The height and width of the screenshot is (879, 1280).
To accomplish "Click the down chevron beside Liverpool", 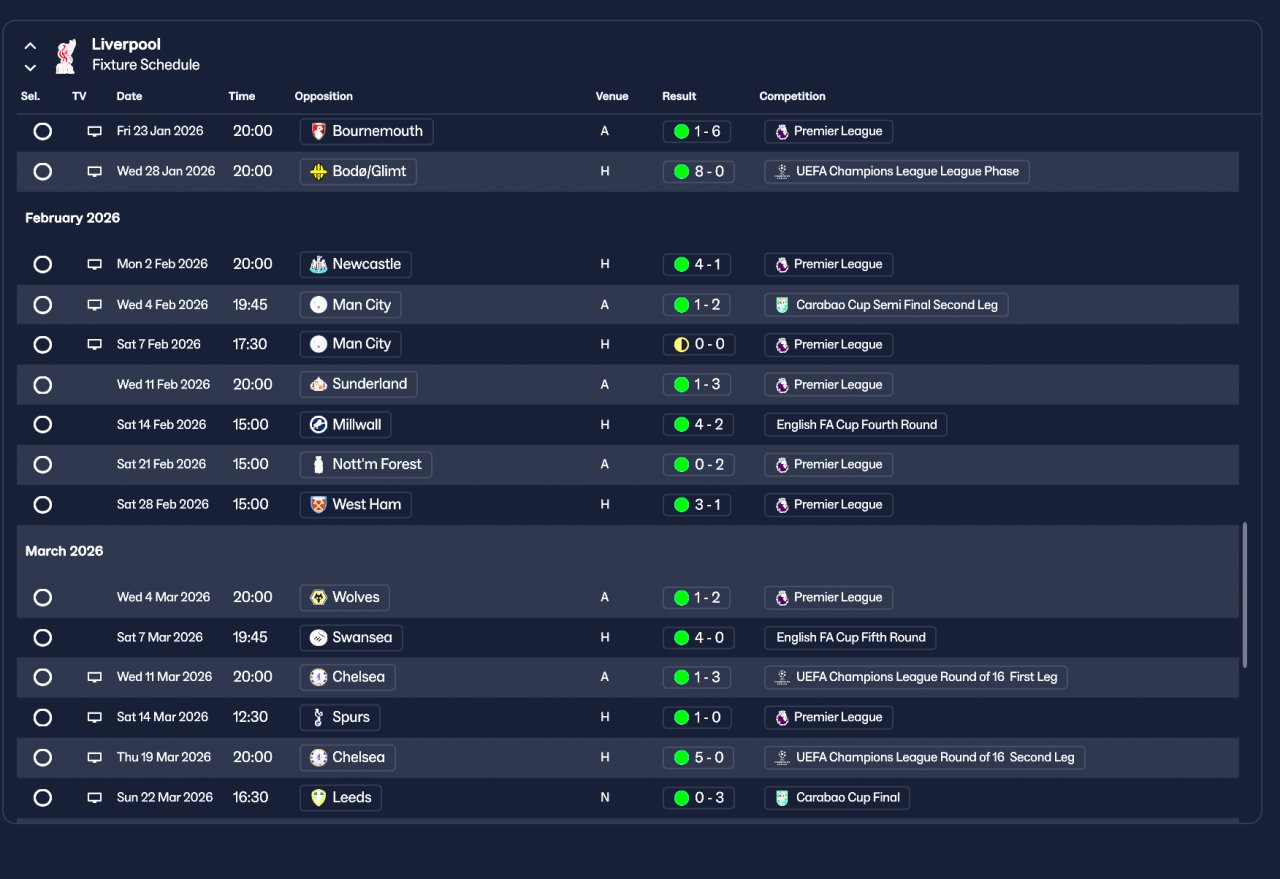I will tap(31, 68).
